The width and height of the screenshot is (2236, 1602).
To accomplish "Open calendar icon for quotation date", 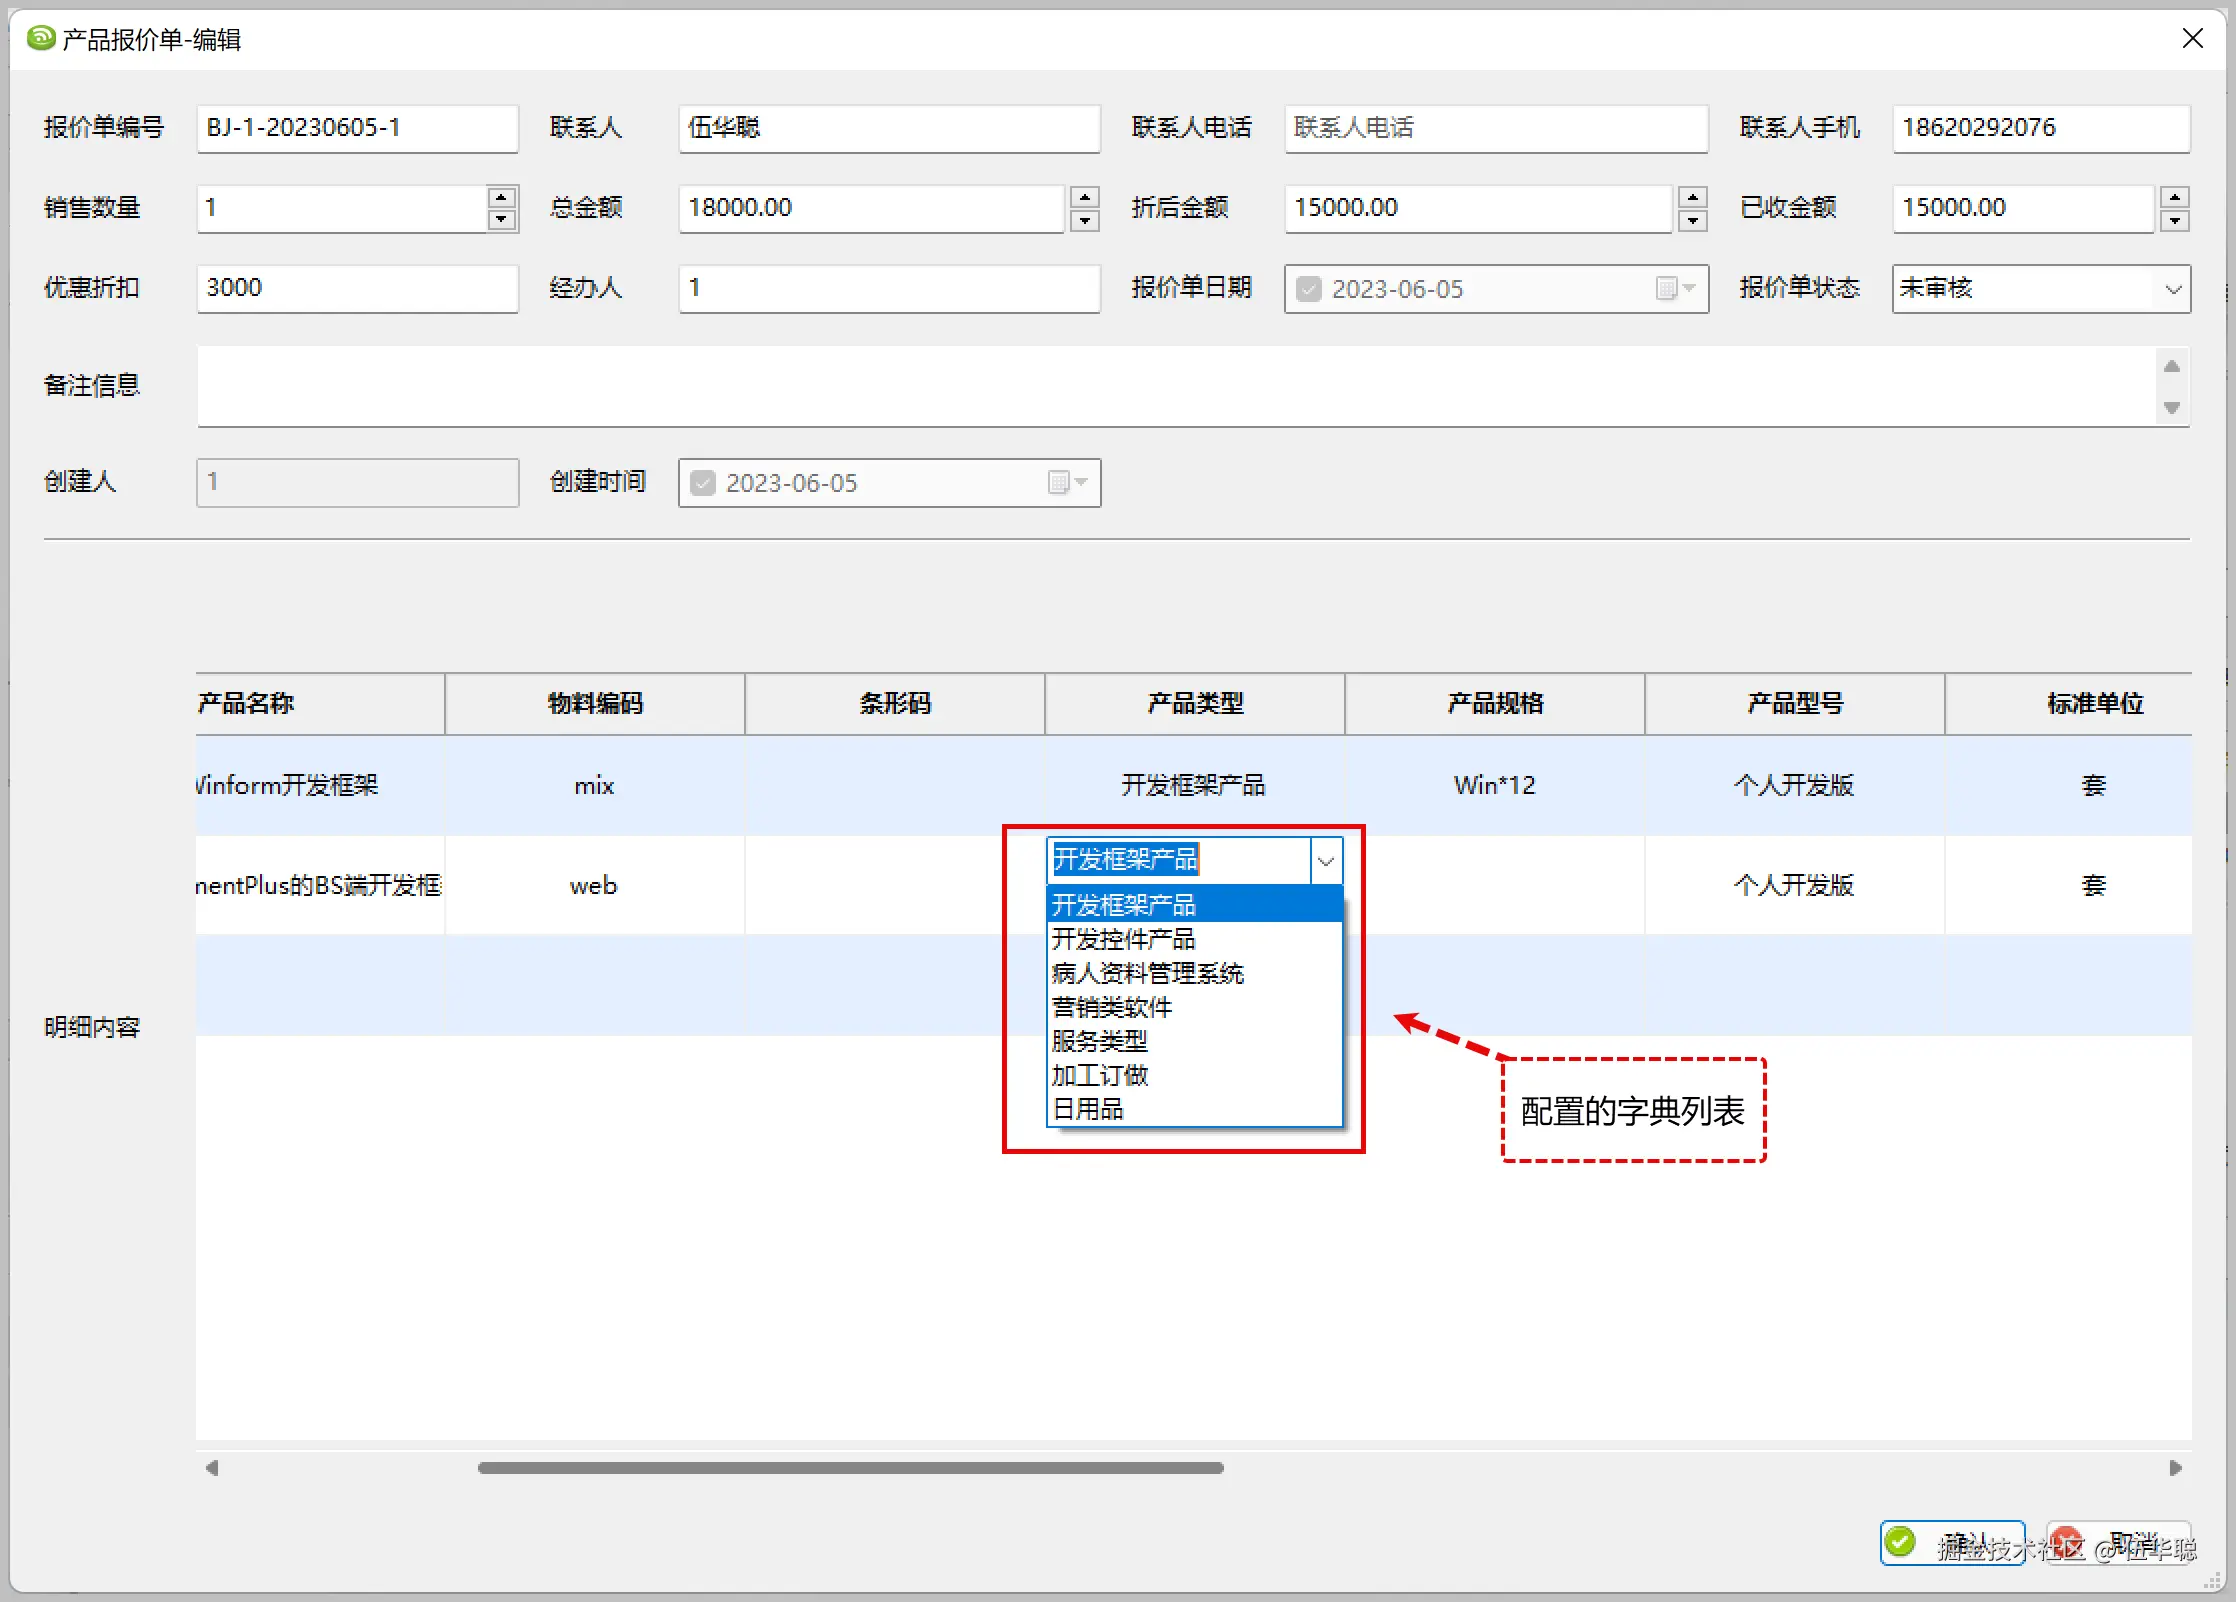I will [1667, 289].
